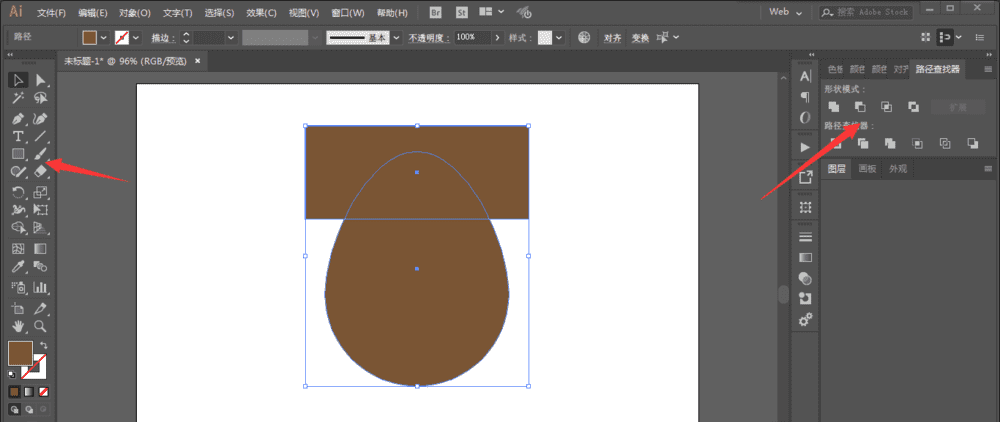
Task: Select the Type (T) tool
Action: pyautogui.click(x=18, y=136)
